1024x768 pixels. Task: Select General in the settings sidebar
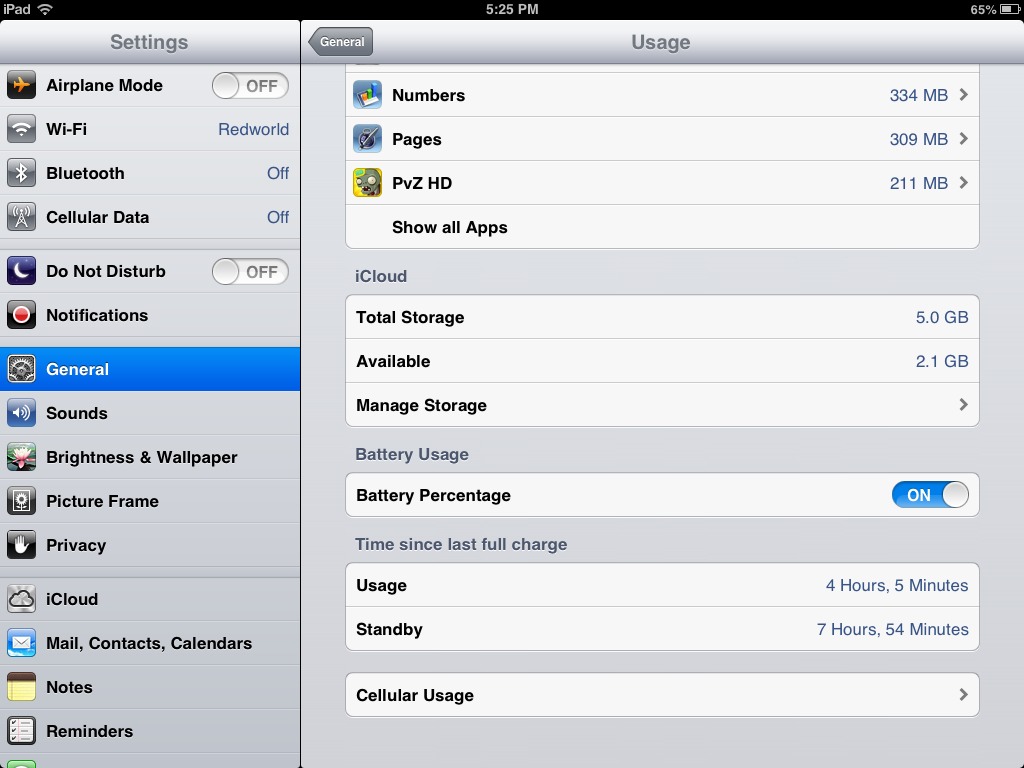coord(150,369)
